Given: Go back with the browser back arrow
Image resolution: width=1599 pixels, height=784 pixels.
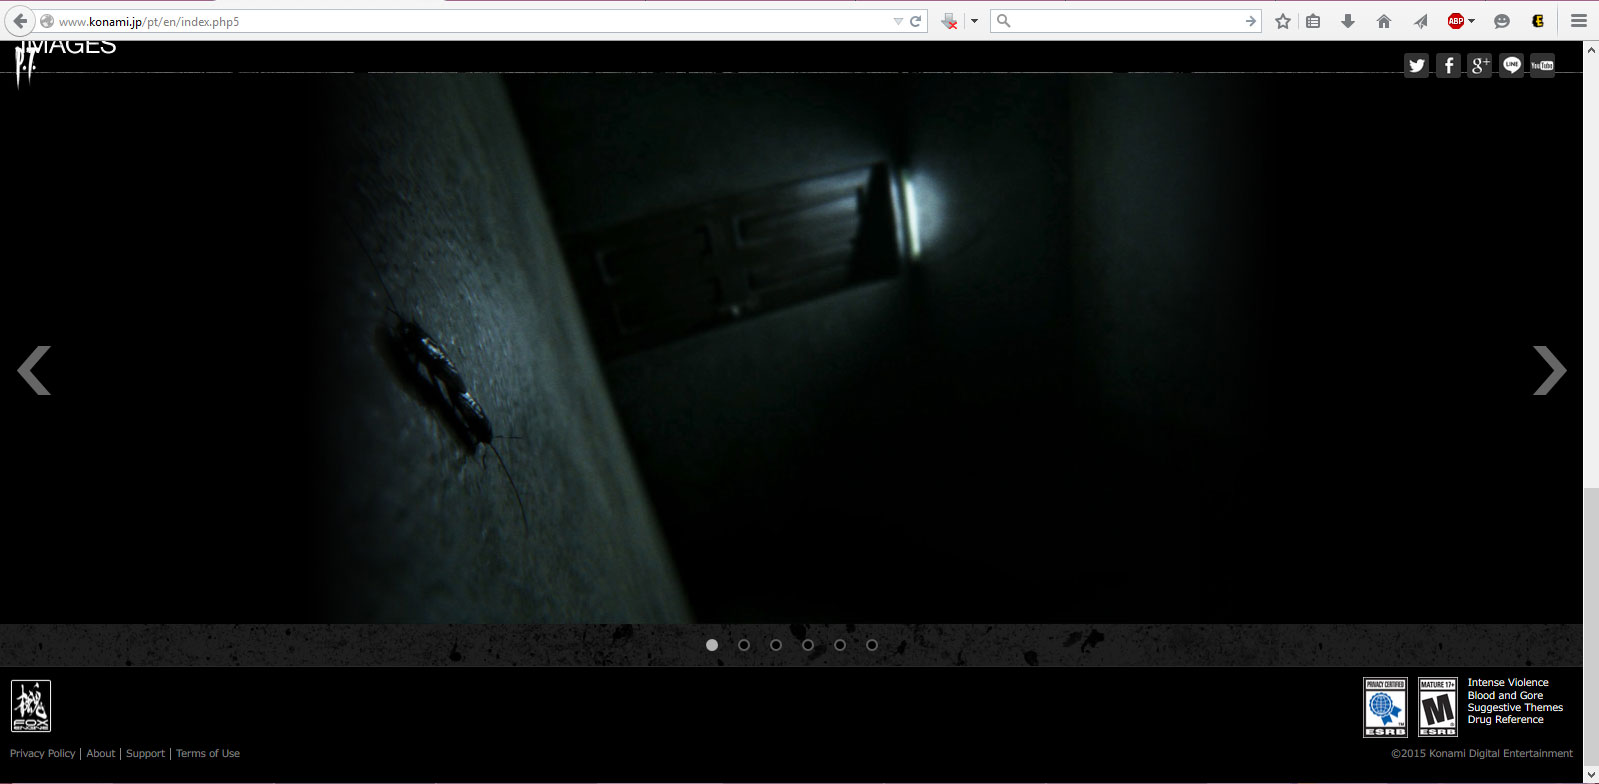Looking at the screenshot, I should click(20, 21).
